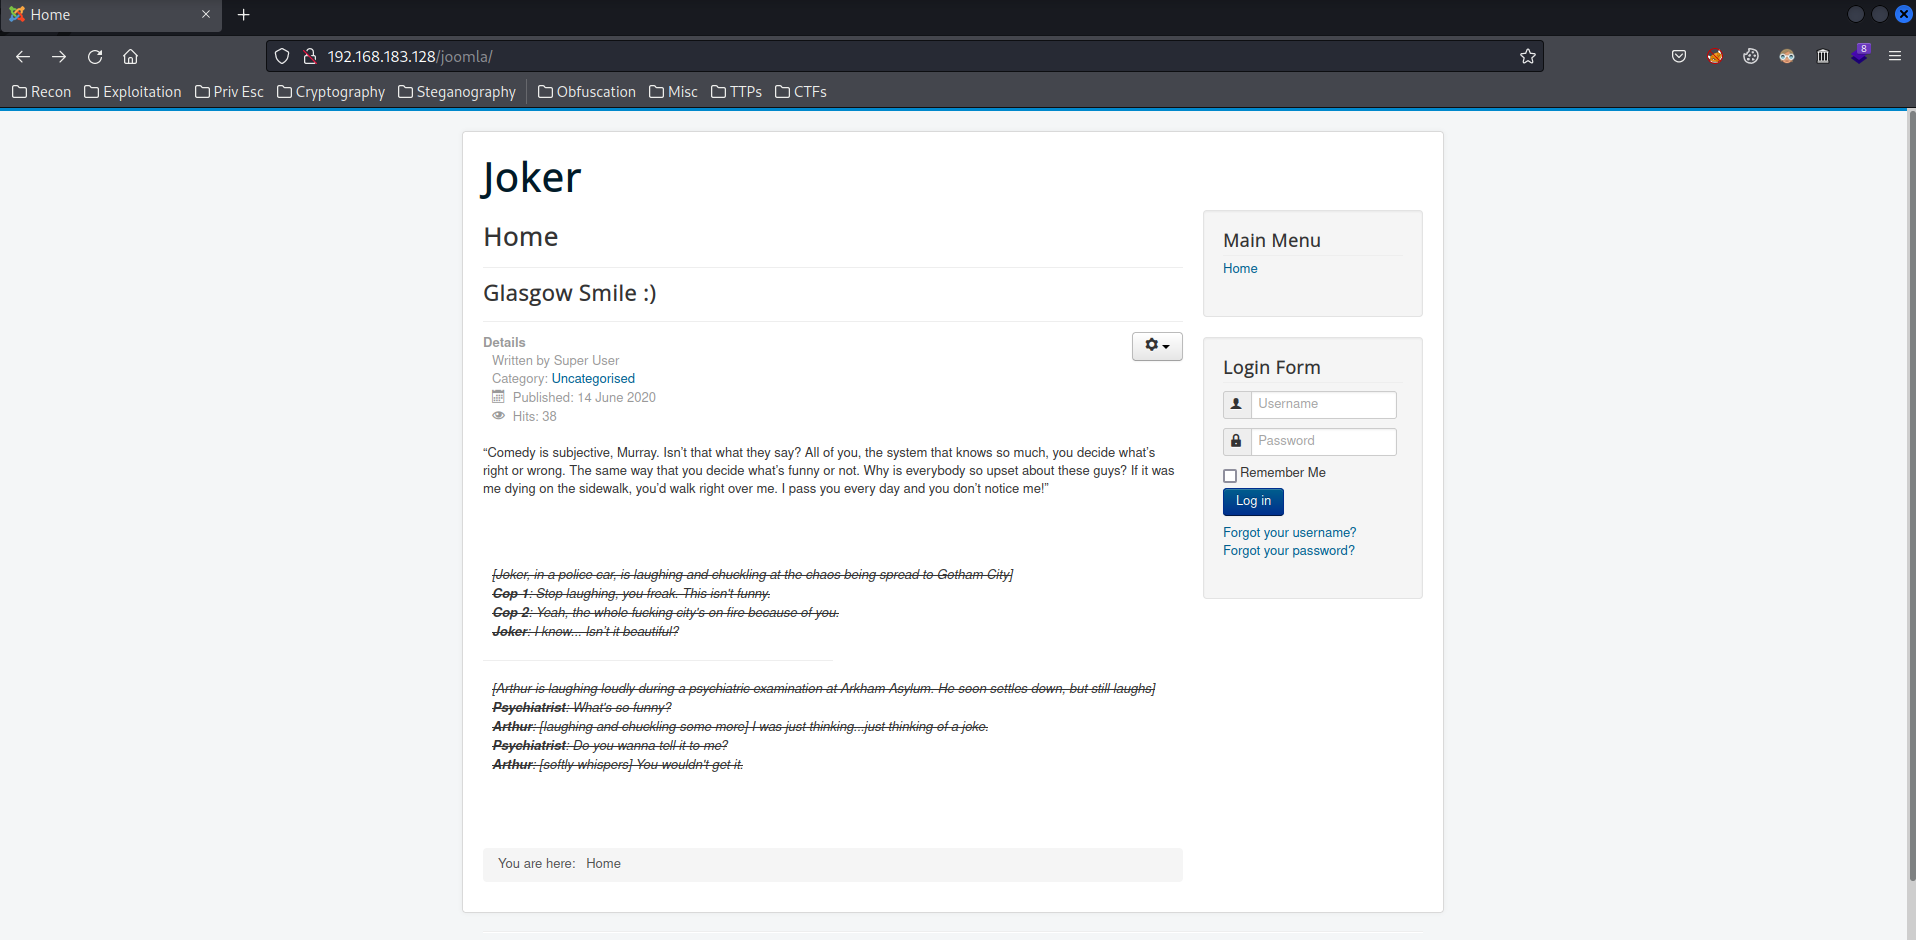Open tracking protection shield icon
The image size is (1916, 940).
[x=282, y=57]
